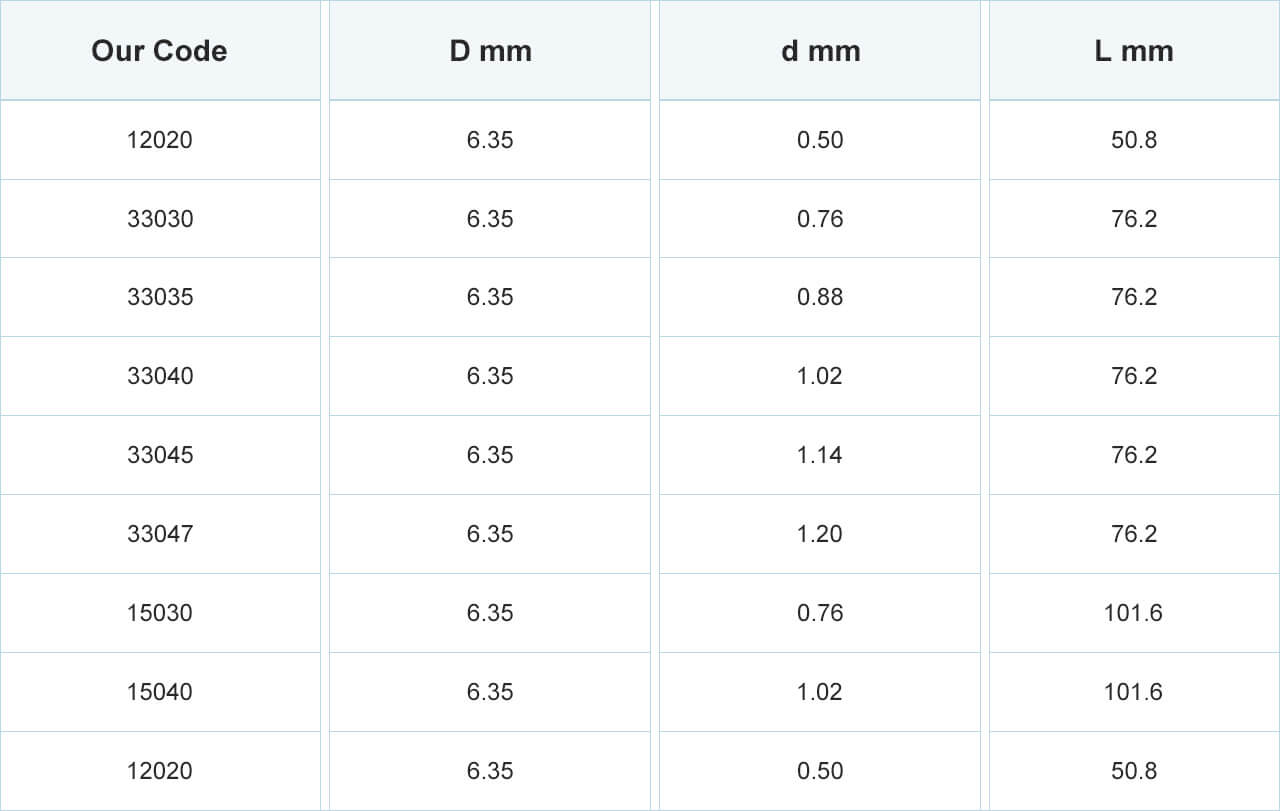Screen dimensions: 1282x811
Task: Select code 33045 cell
Action: coord(160,455)
